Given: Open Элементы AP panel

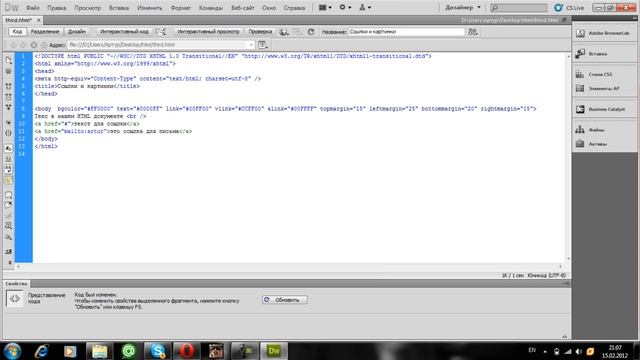Looking at the screenshot, I should coord(604,88).
